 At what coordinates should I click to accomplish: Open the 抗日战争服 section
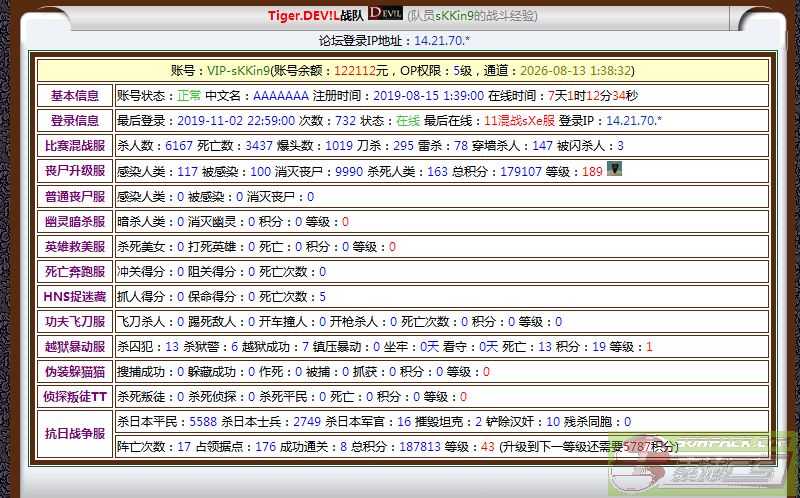click(75, 434)
